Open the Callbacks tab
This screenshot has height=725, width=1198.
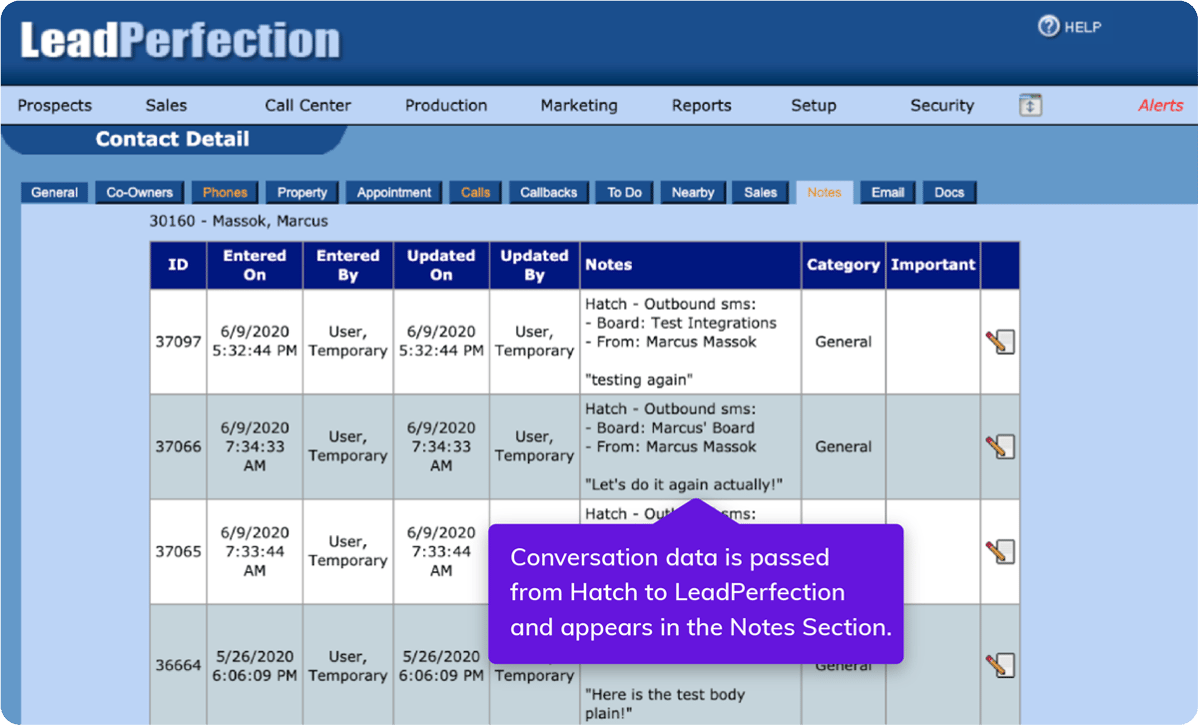548,192
